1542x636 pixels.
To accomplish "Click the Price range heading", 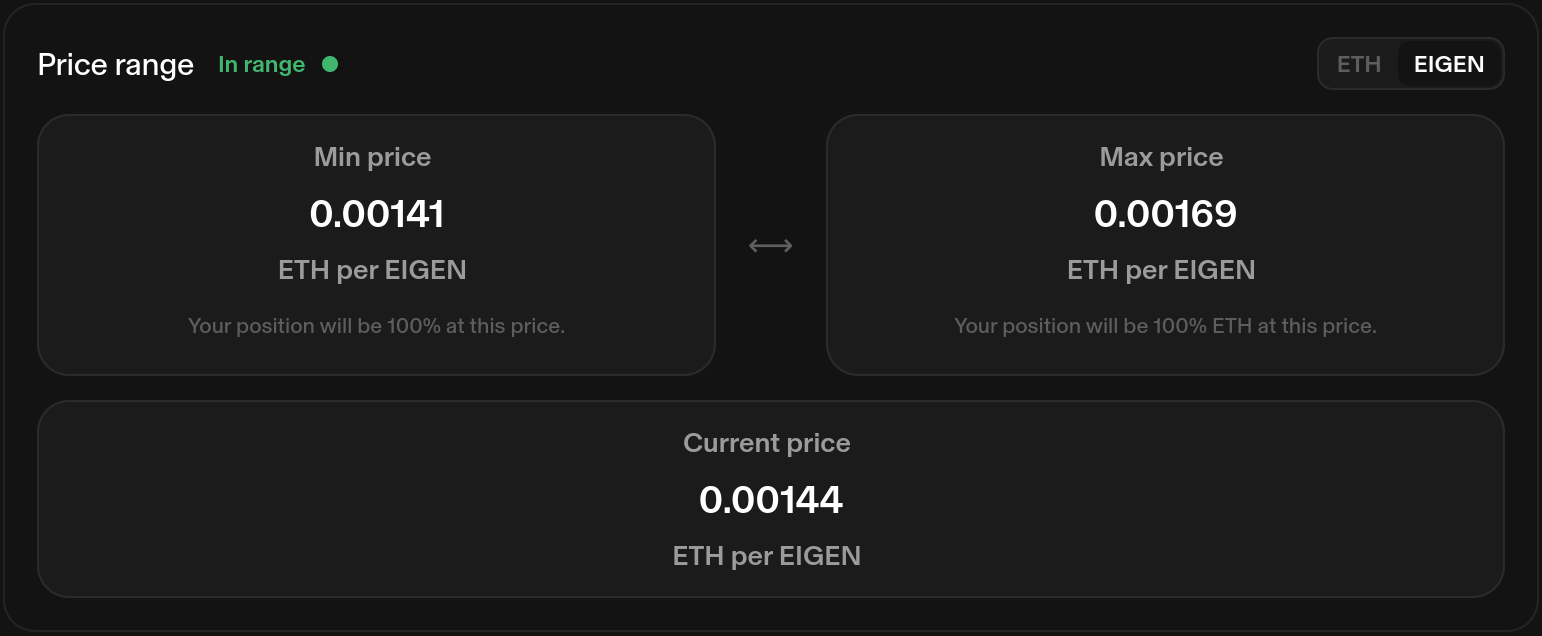I will point(116,65).
